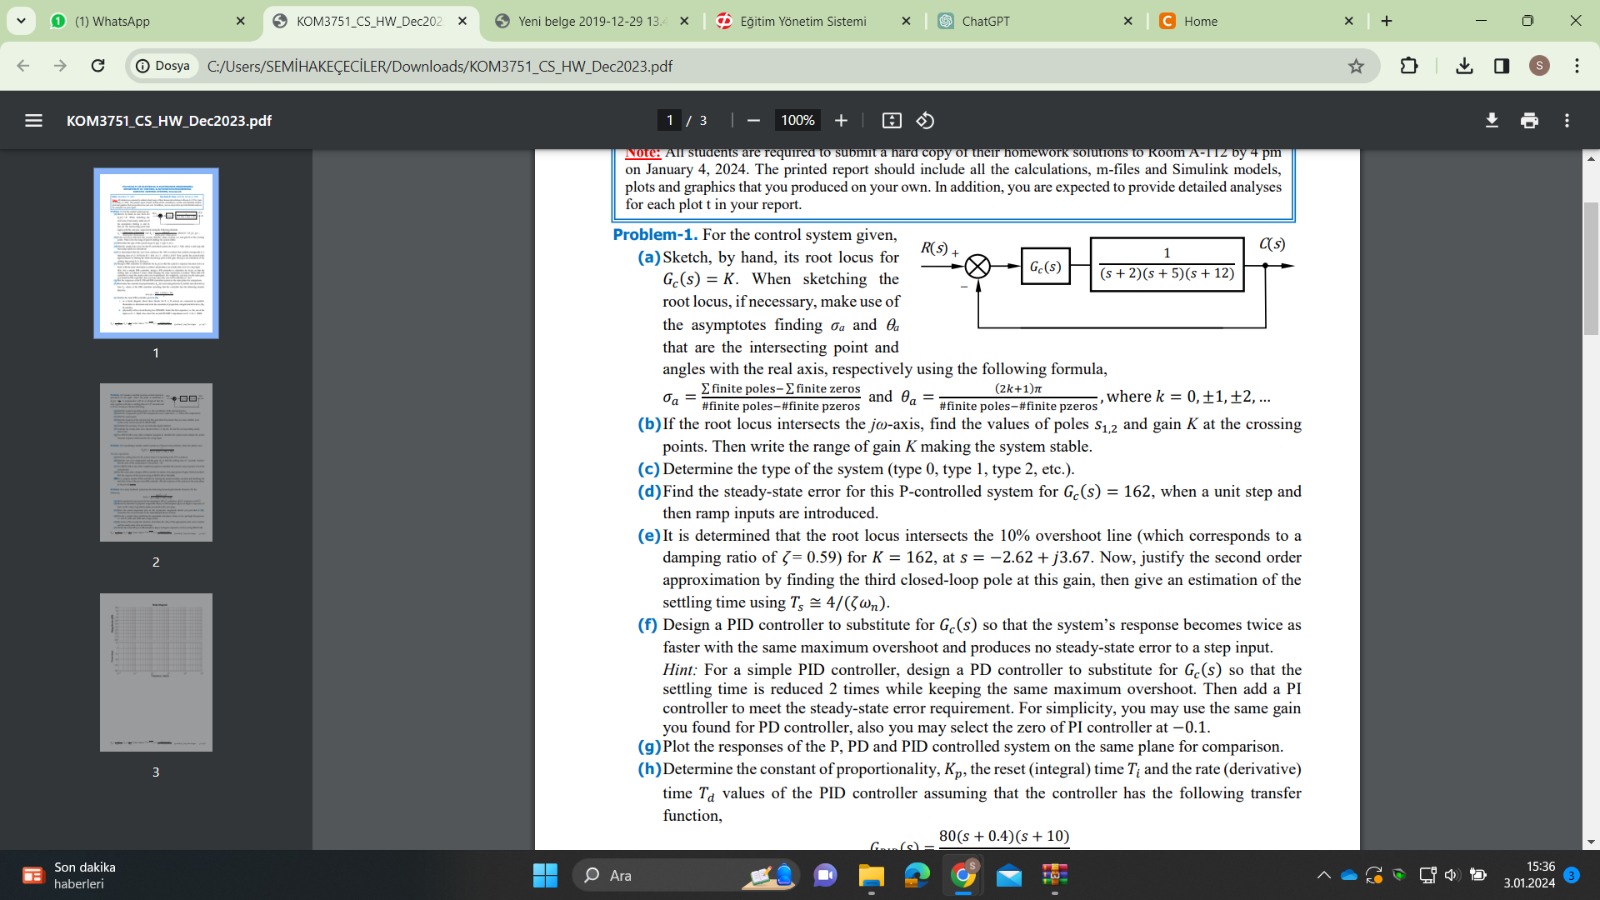Open browser Downloads from the toolbar
Screen dimensions: 1600x900
(x=1464, y=66)
